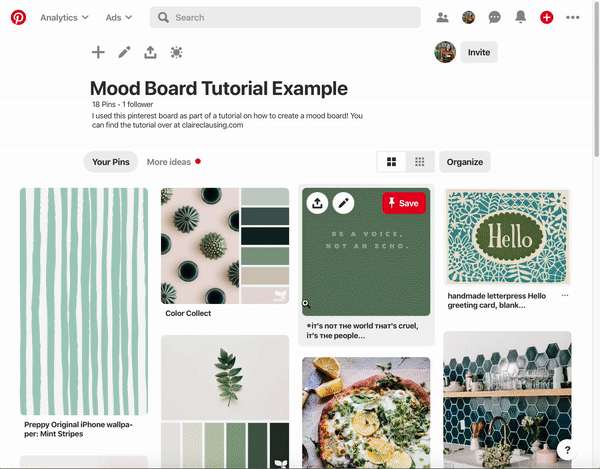Click the Save button on green quote pin
The width and height of the screenshot is (600, 469).
tap(404, 203)
